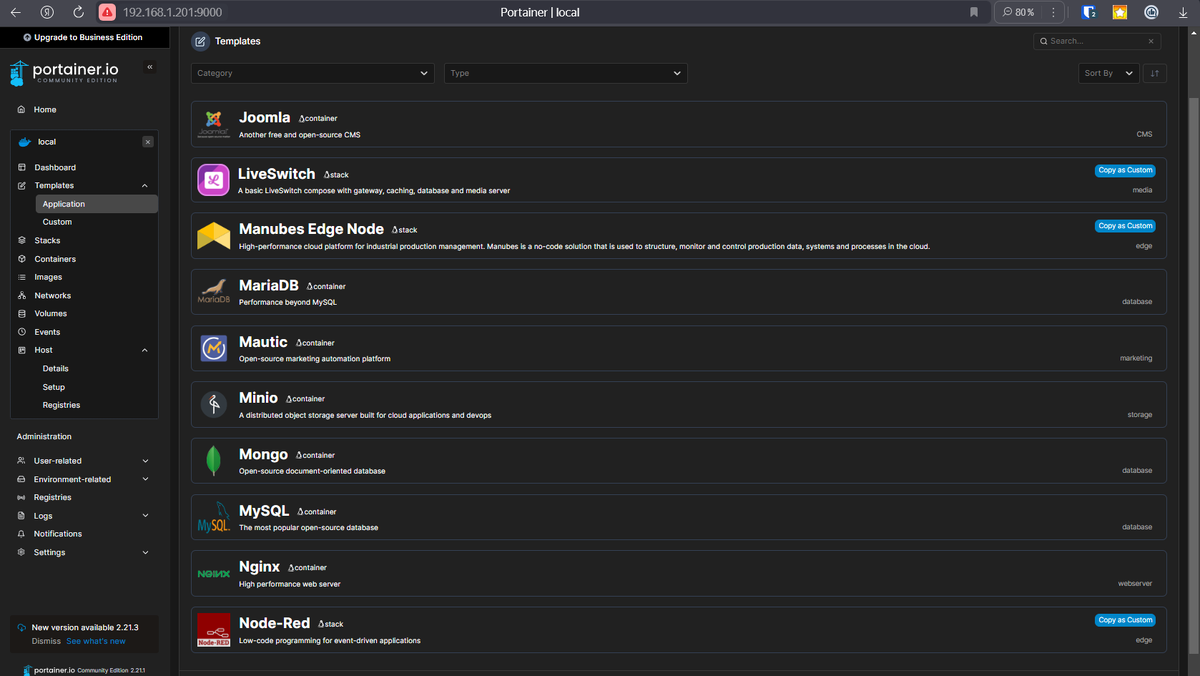Collapse sidebar using the double-chevron icon

click(x=150, y=67)
